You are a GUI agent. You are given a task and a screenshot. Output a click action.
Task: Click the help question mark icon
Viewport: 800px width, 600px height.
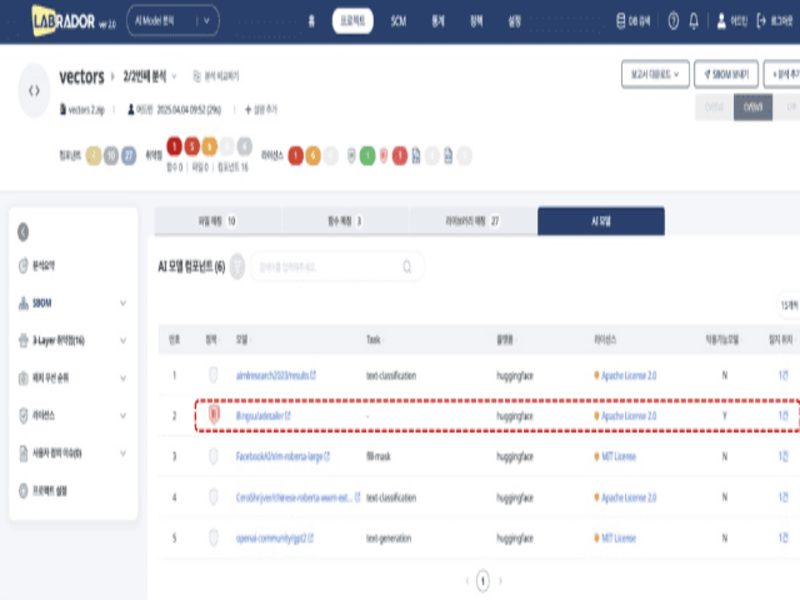point(673,20)
